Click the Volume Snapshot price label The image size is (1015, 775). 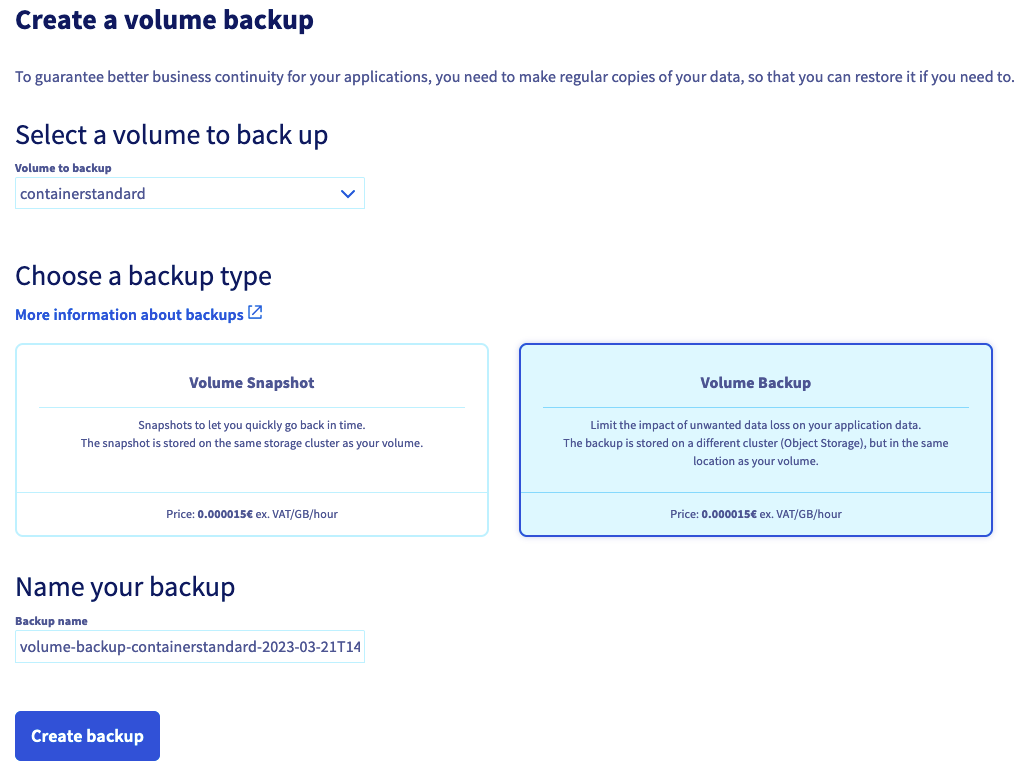click(251, 513)
